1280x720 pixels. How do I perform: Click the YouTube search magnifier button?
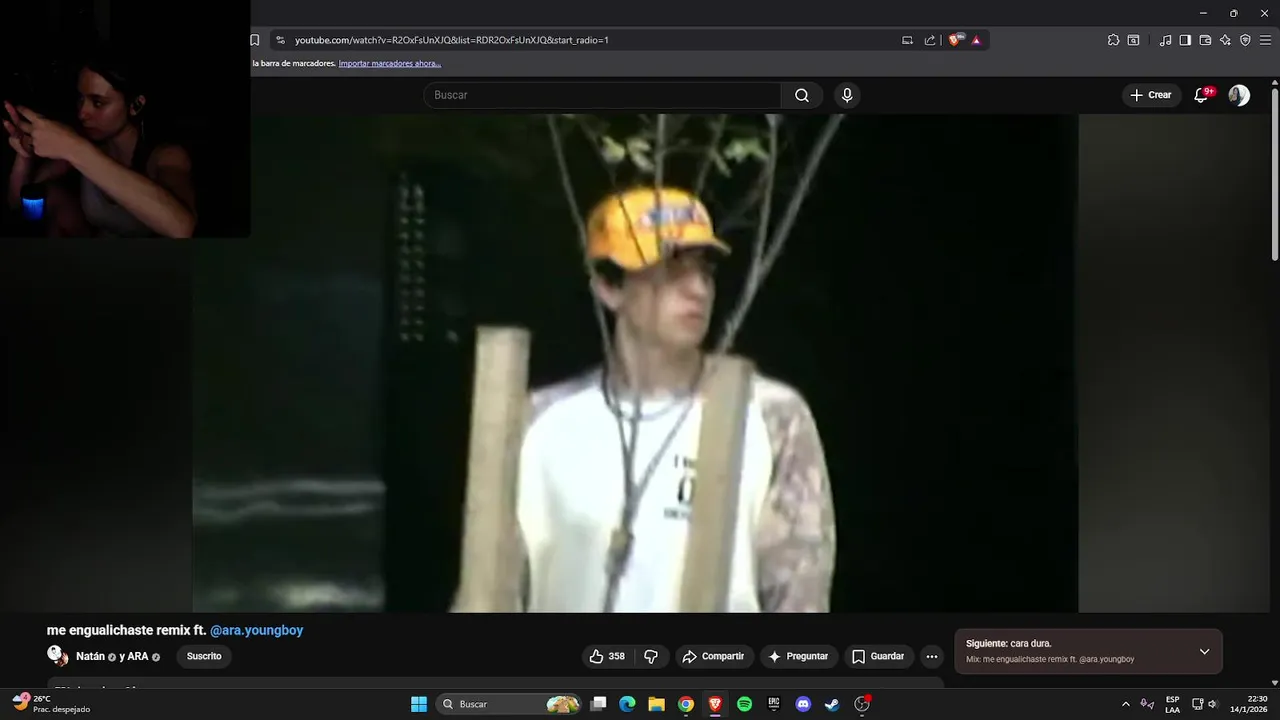click(x=802, y=95)
